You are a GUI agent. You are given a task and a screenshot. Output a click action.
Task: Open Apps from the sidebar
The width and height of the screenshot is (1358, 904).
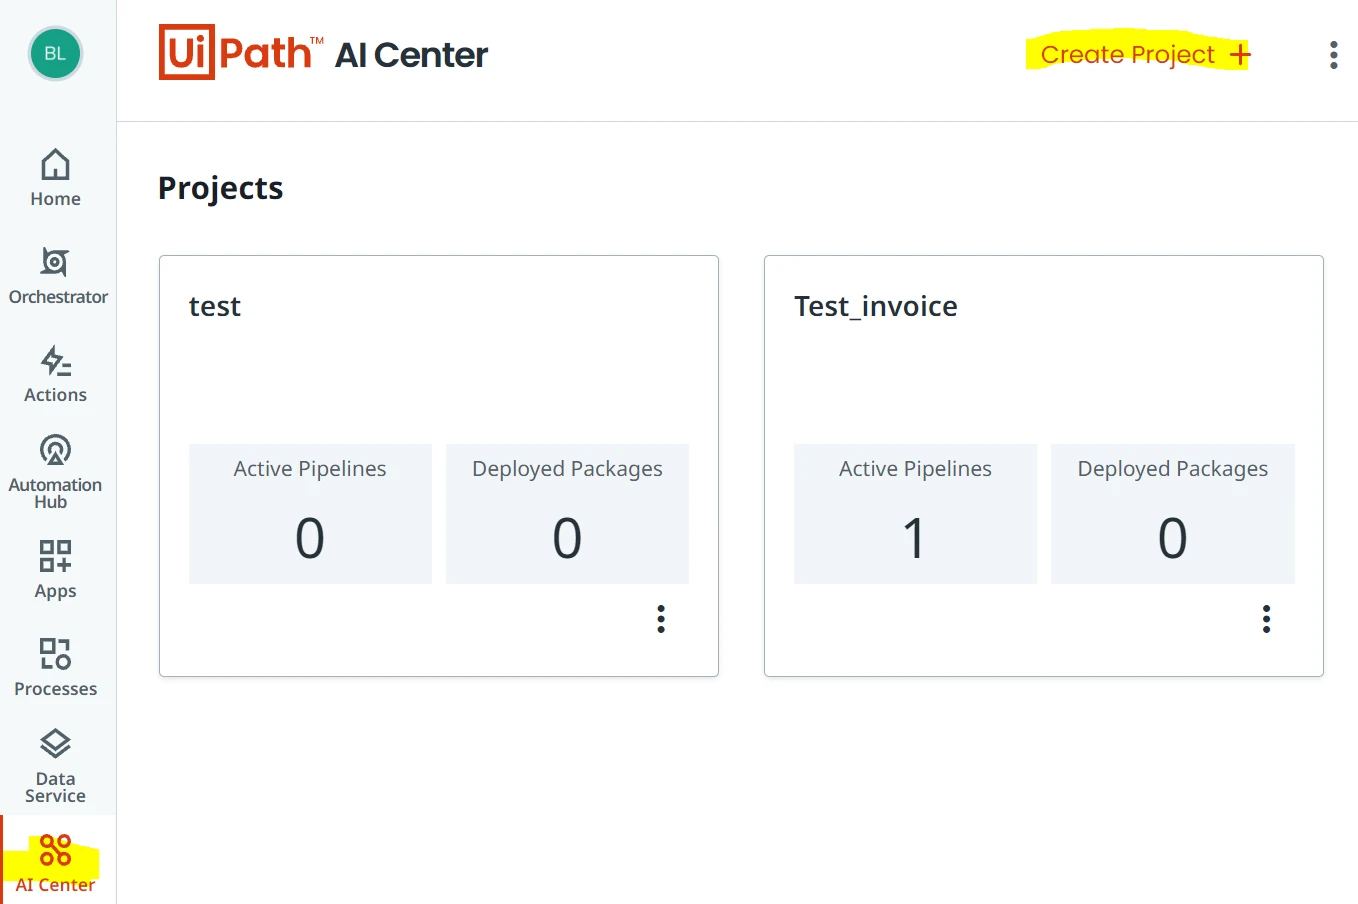(55, 570)
